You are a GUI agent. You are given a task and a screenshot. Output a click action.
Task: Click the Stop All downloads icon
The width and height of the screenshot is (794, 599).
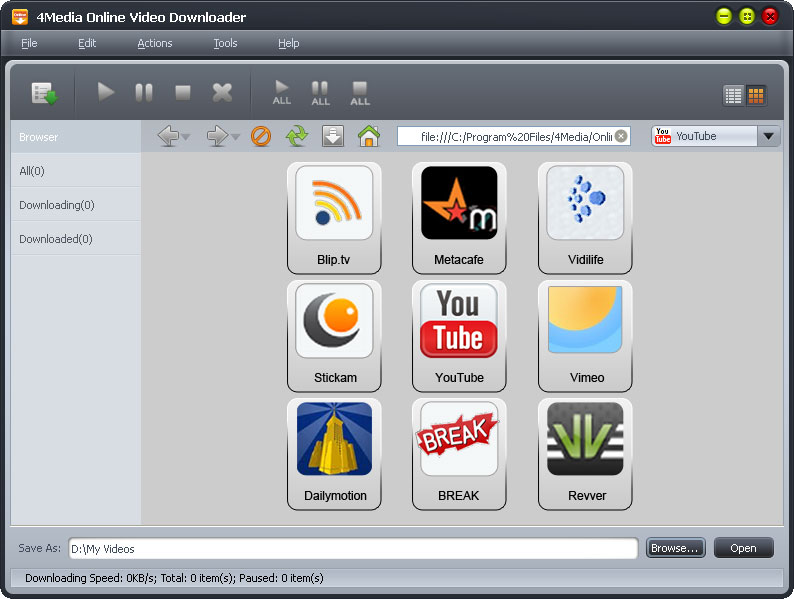coord(360,93)
